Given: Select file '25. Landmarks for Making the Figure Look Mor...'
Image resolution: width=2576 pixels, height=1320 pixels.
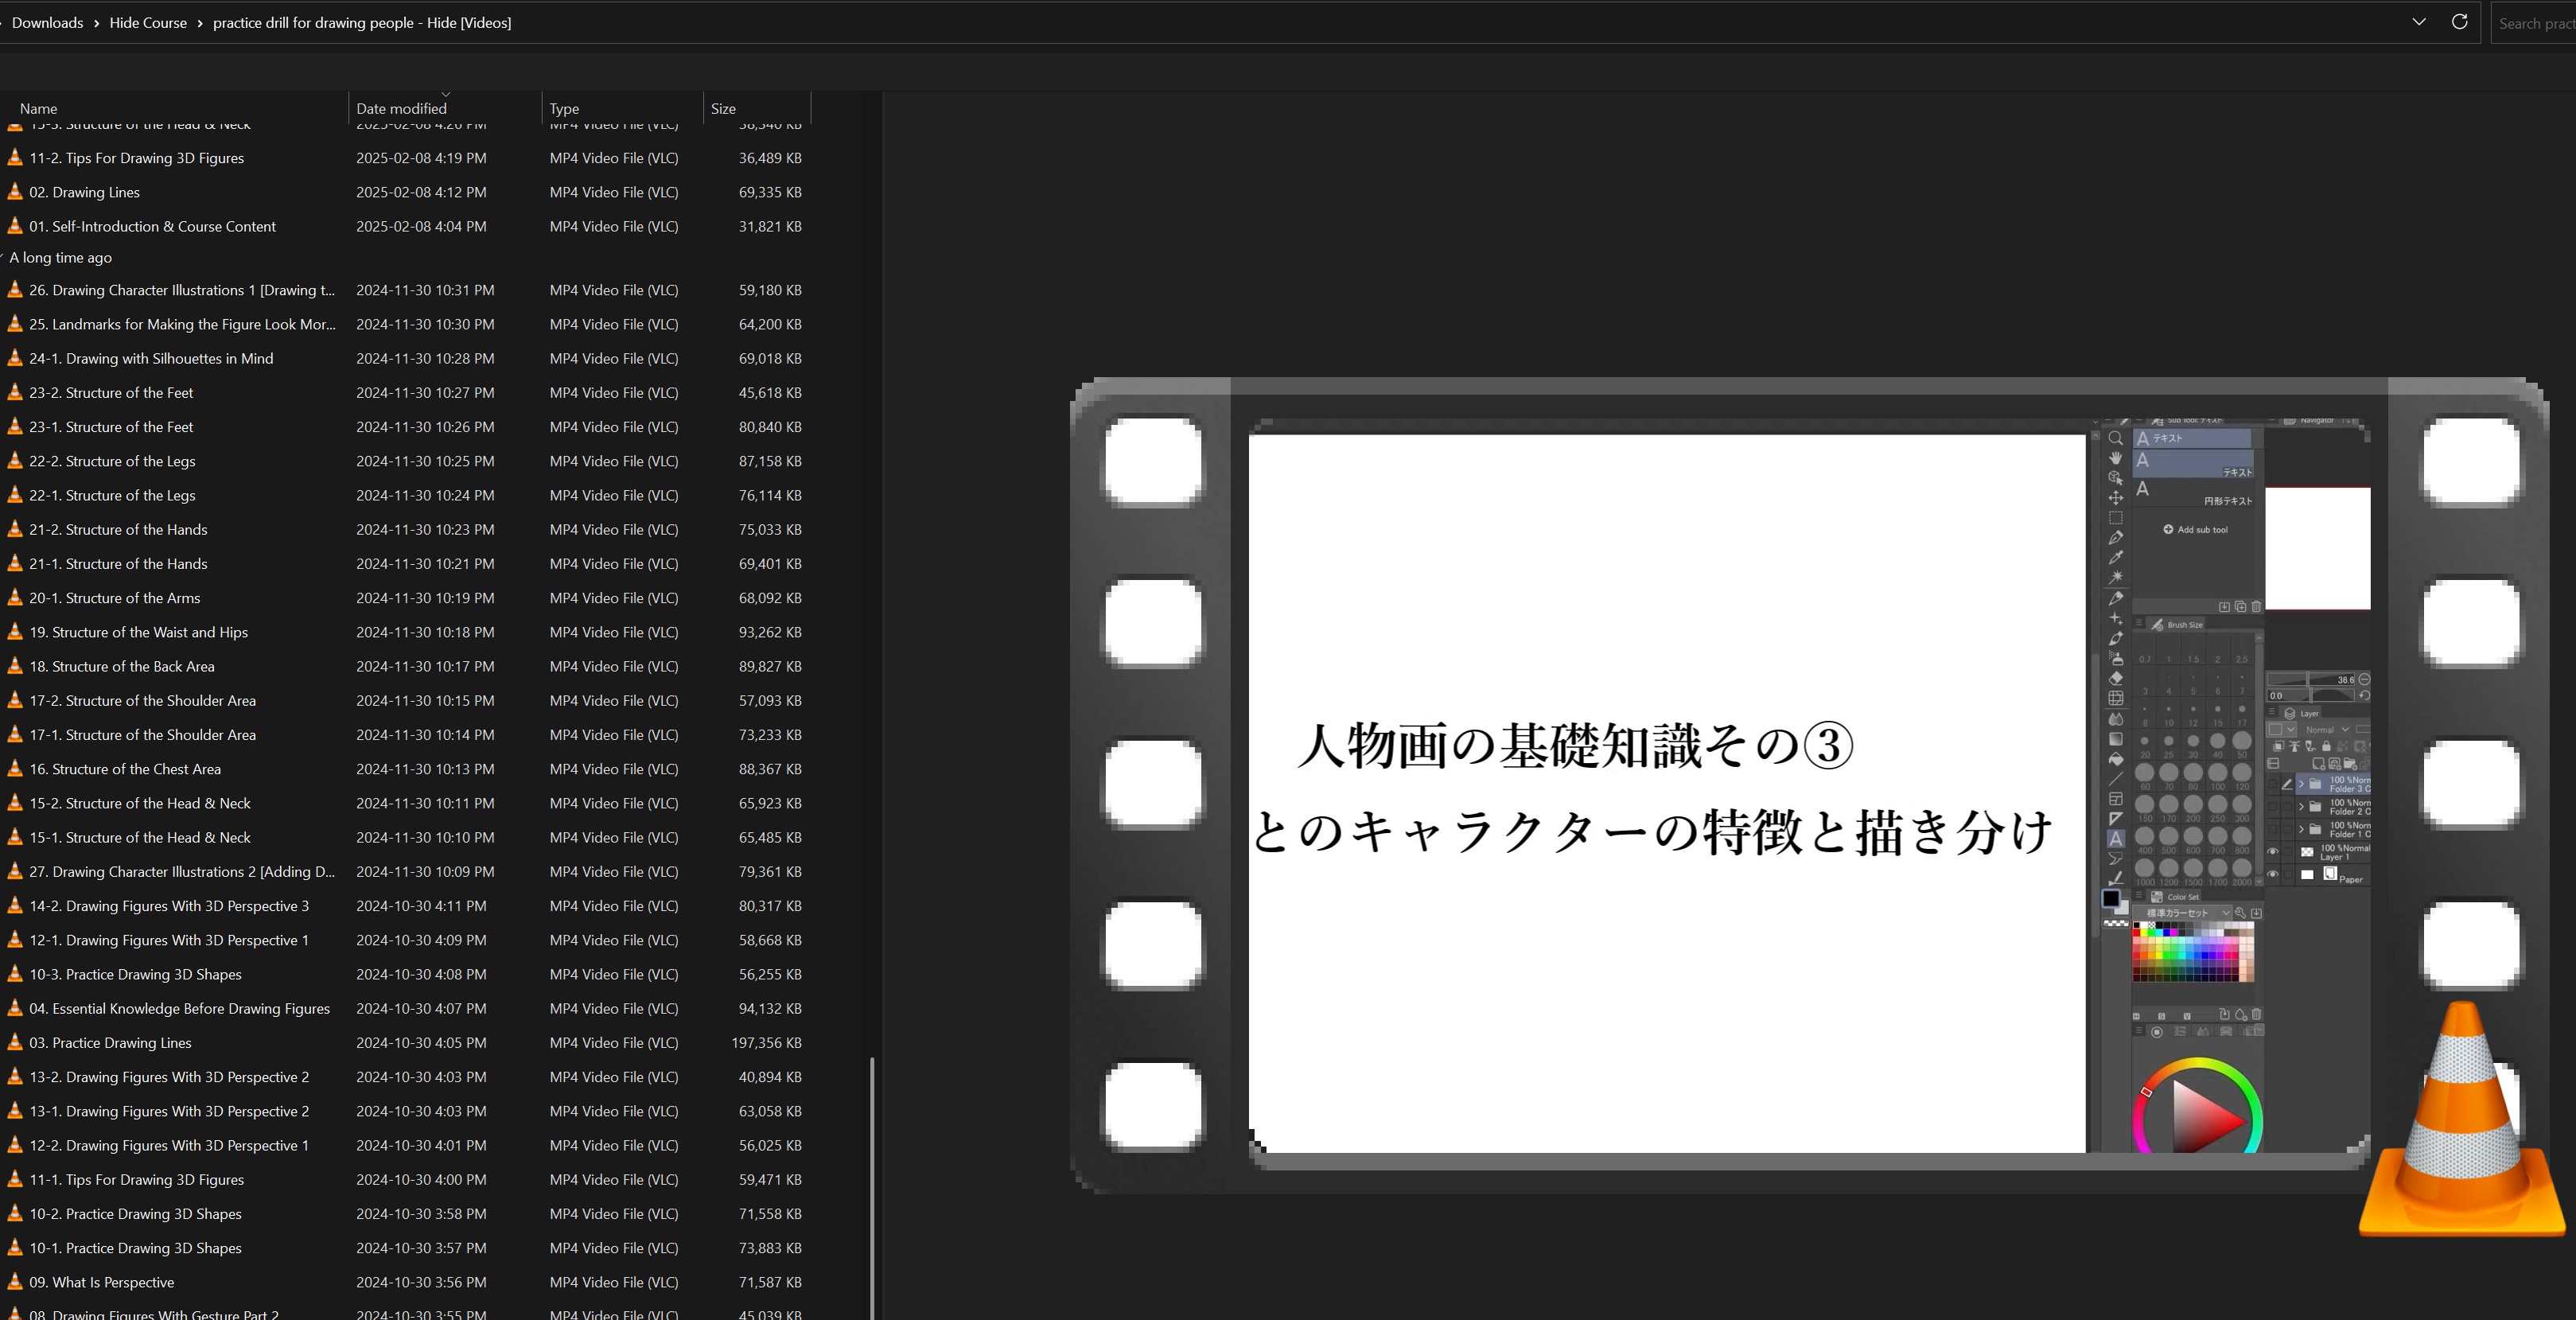Looking at the screenshot, I should 181,323.
